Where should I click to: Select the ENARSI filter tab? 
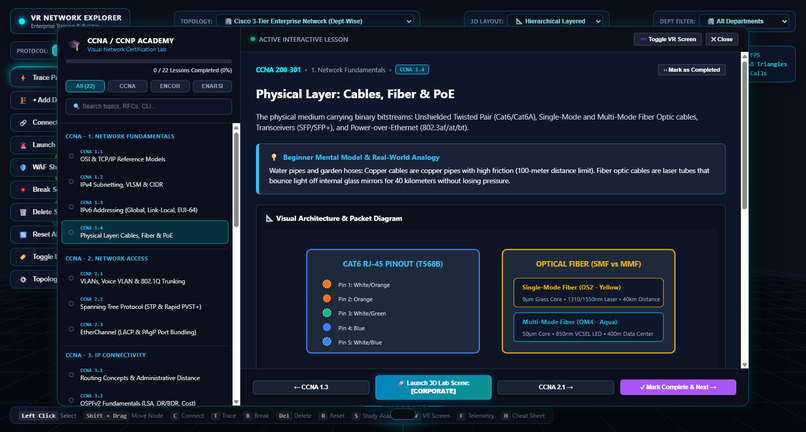click(x=212, y=86)
